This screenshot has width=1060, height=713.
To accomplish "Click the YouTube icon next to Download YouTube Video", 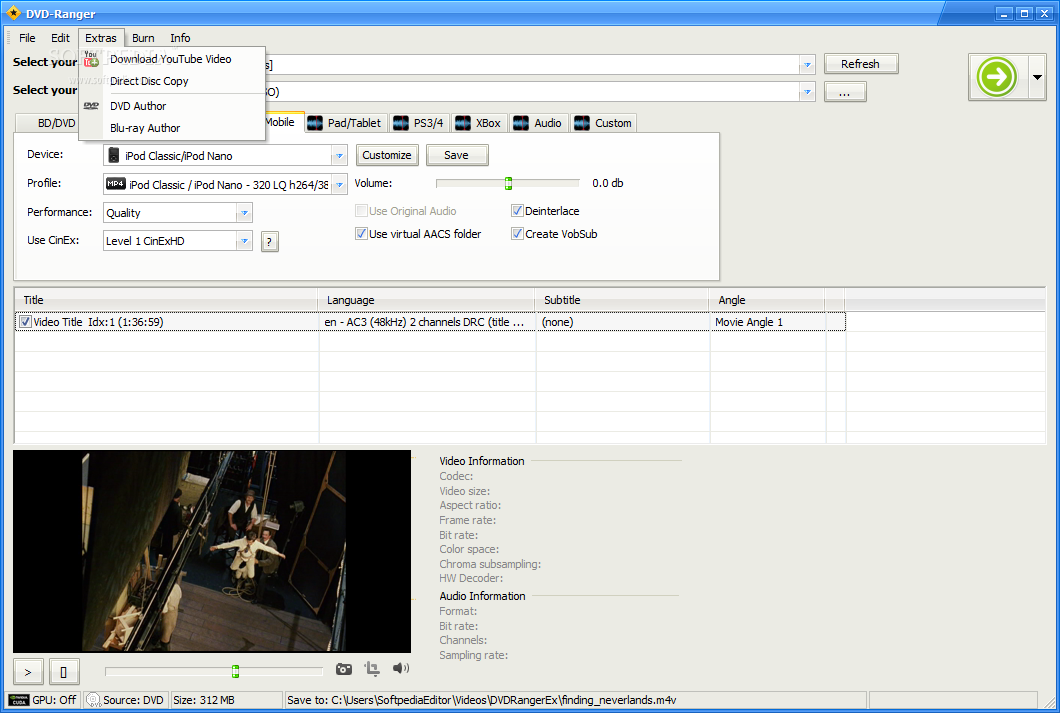I will coord(91,59).
